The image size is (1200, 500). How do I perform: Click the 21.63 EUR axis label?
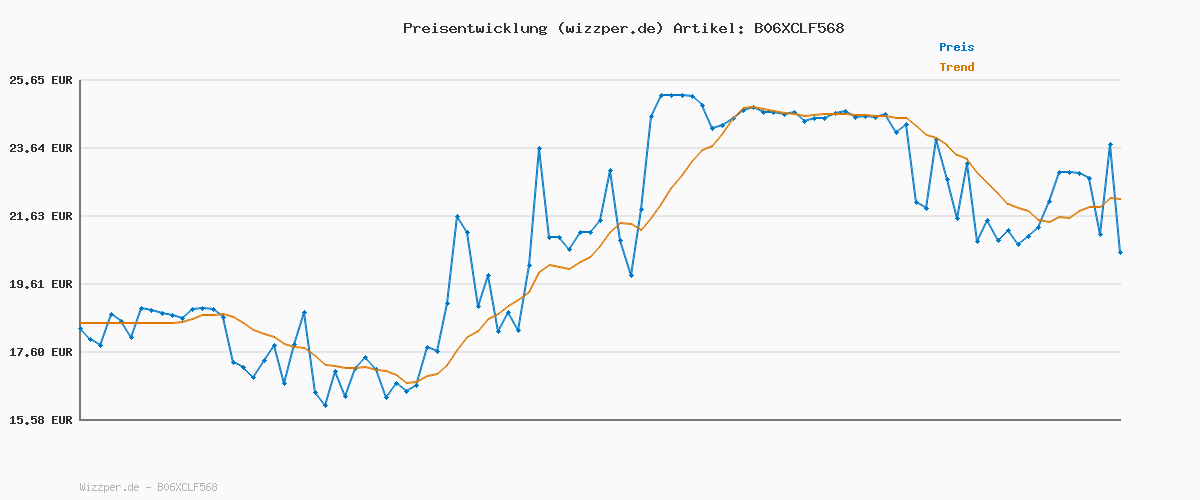pos(41,216)
